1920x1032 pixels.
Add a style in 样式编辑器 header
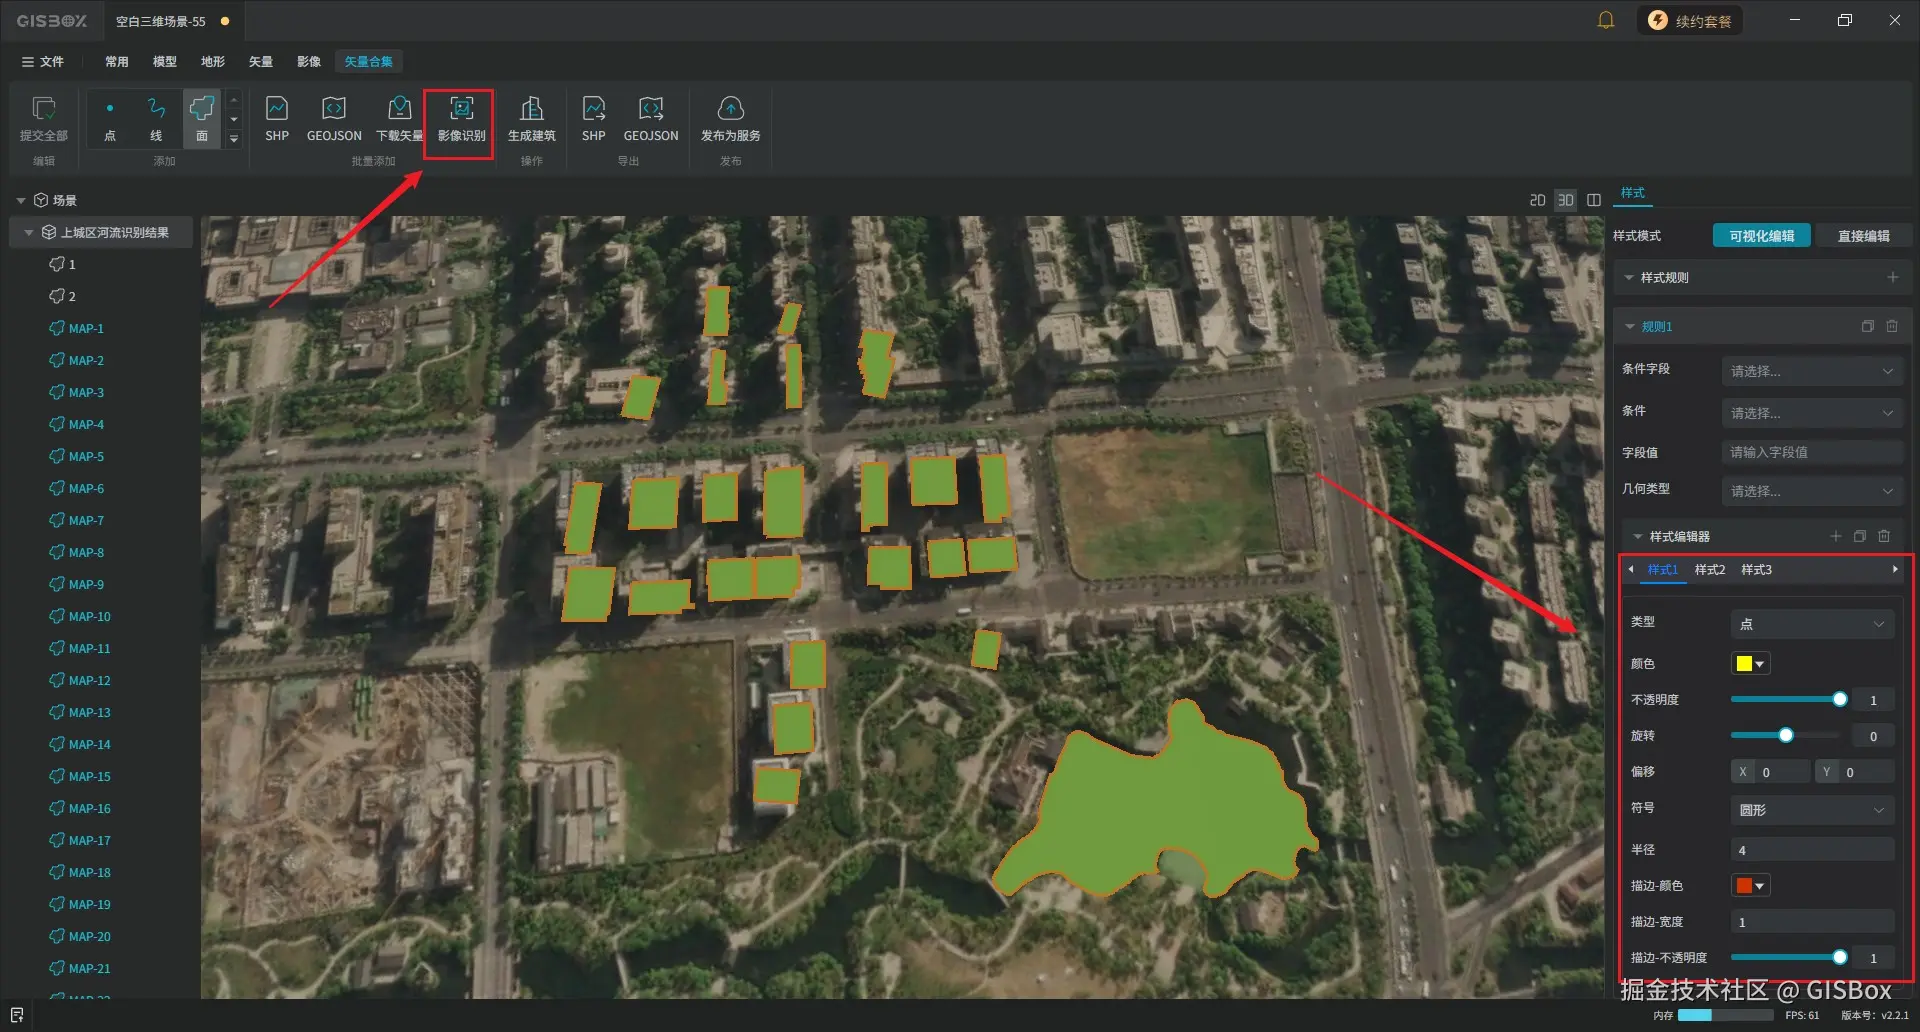(x=1835, y=536)
